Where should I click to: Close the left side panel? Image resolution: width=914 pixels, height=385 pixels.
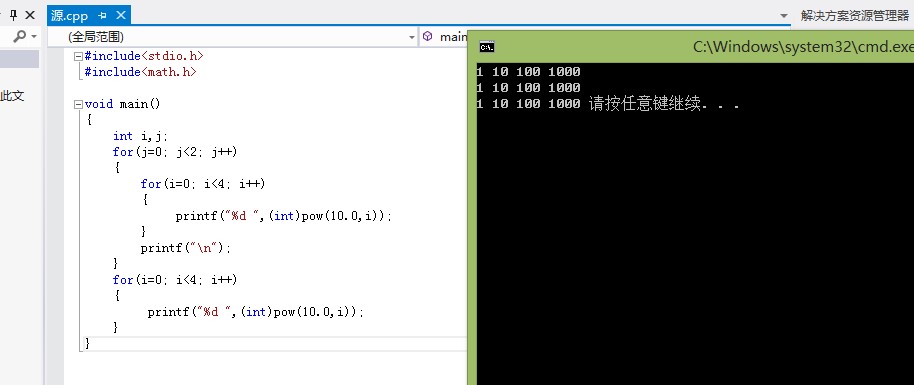[x=30, y=16]
